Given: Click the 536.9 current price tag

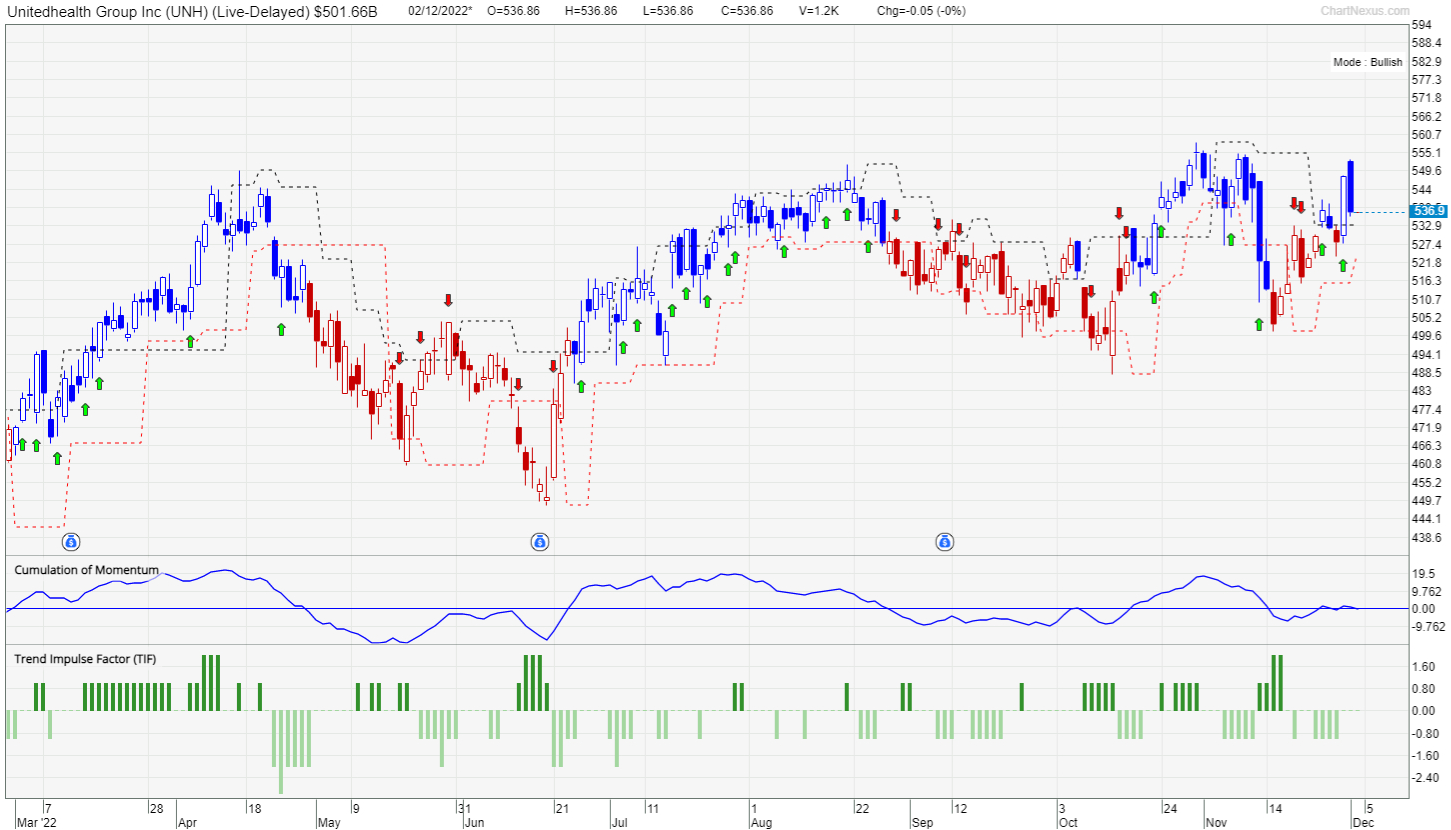Looking at the screenshot, I should click(1427, 211).
